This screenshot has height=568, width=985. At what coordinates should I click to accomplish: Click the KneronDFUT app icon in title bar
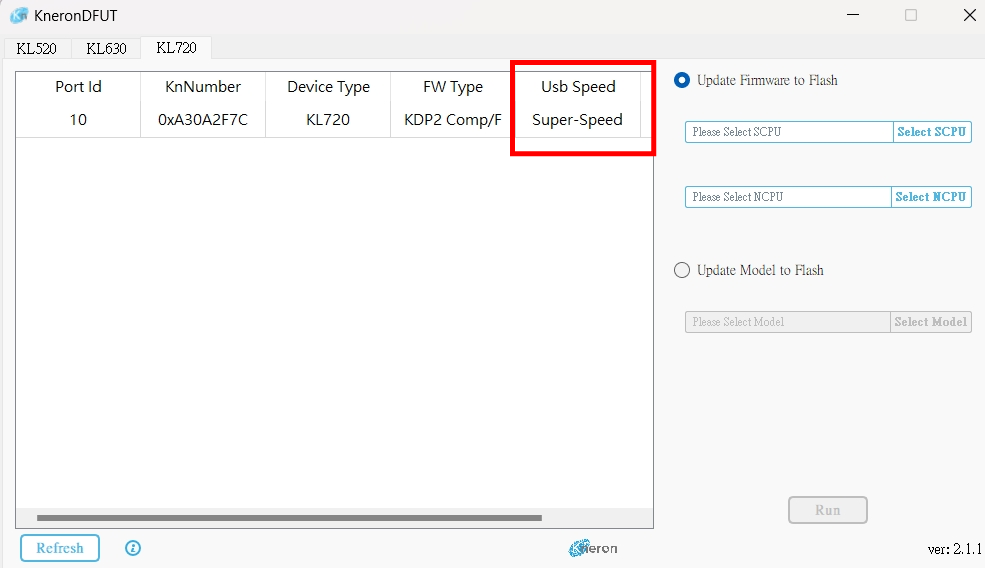click(19, 16)
